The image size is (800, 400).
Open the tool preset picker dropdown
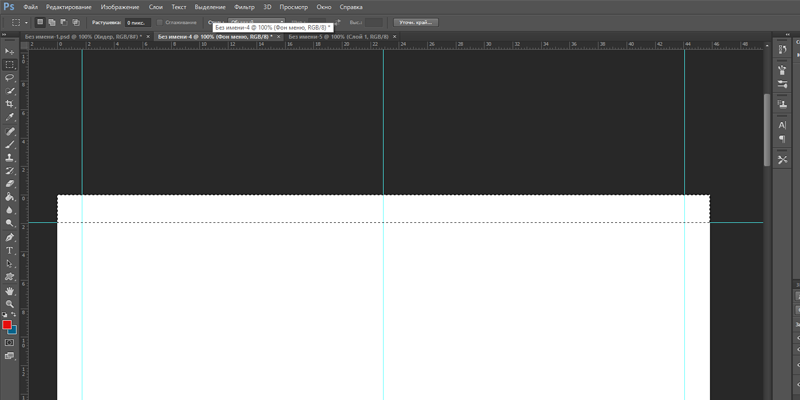[x=14, y=21]
